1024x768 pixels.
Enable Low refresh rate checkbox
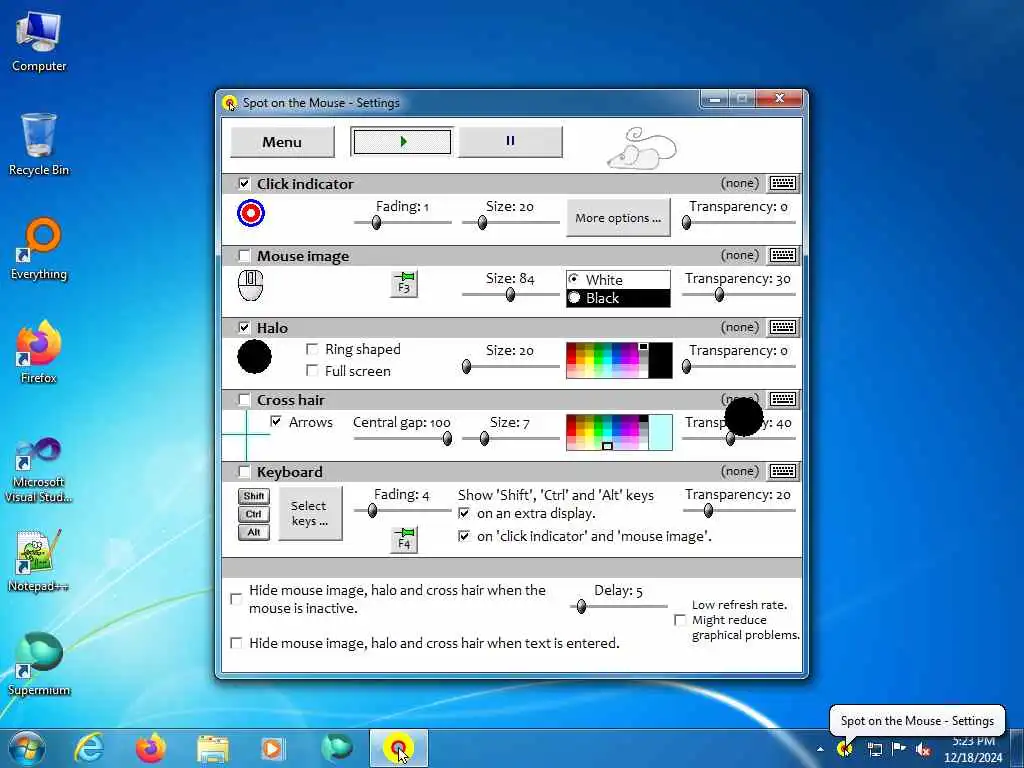(680, 620)
